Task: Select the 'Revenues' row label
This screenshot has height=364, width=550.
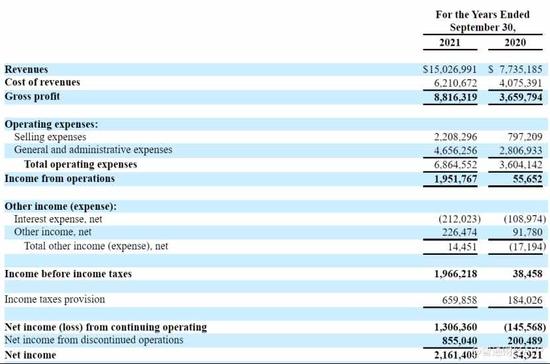Action: click(x=26, y=69)
